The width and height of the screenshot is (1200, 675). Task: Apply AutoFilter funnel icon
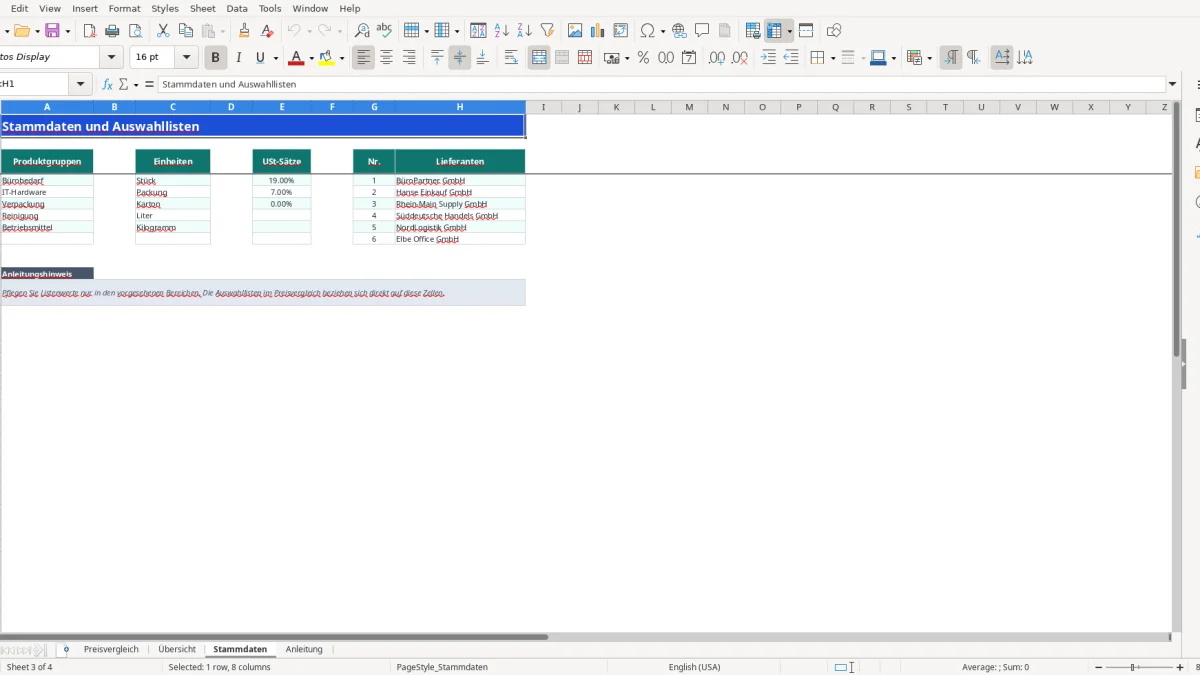tap(547, 31)
